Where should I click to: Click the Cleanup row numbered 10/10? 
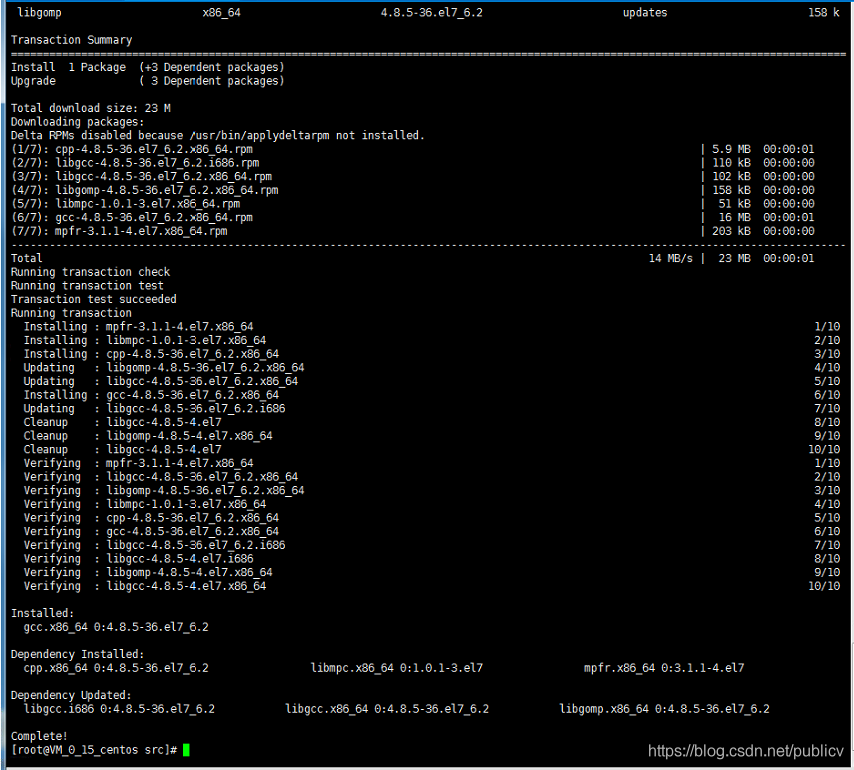click(x=431, y=449)
